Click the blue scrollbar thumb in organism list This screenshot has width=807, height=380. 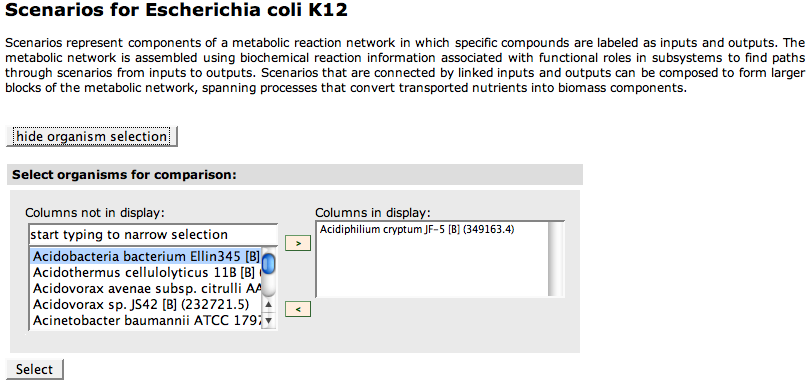tap(269, 264)
